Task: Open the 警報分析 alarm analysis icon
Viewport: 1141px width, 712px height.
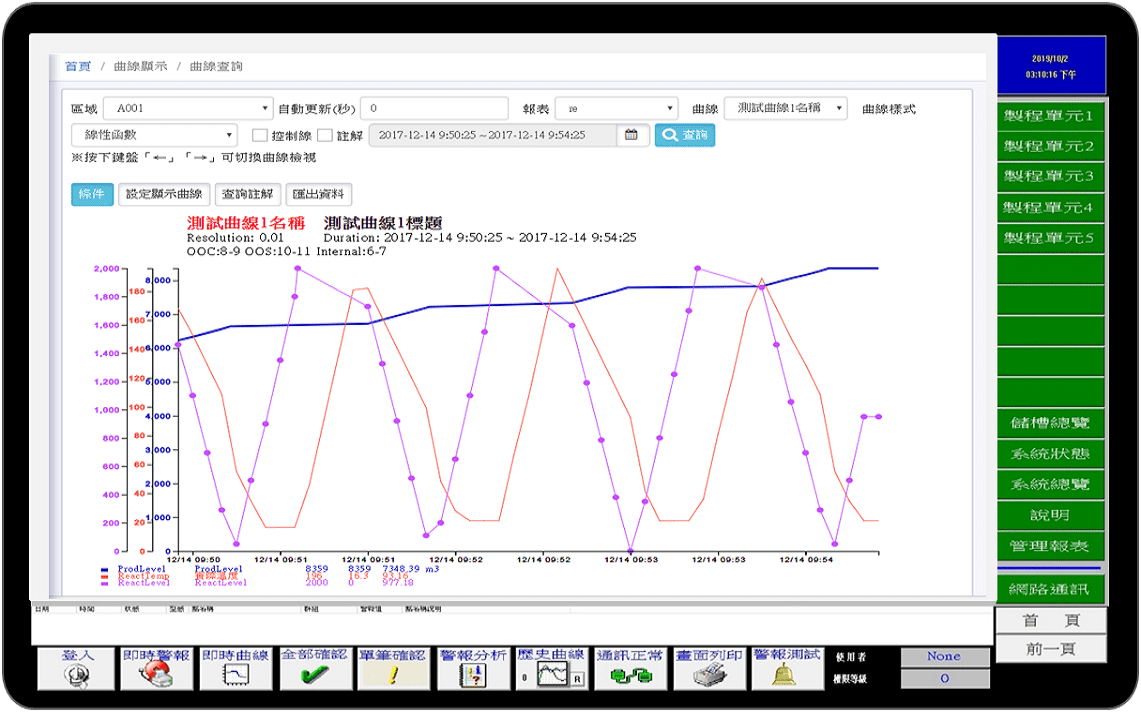Action: (472, 674)
